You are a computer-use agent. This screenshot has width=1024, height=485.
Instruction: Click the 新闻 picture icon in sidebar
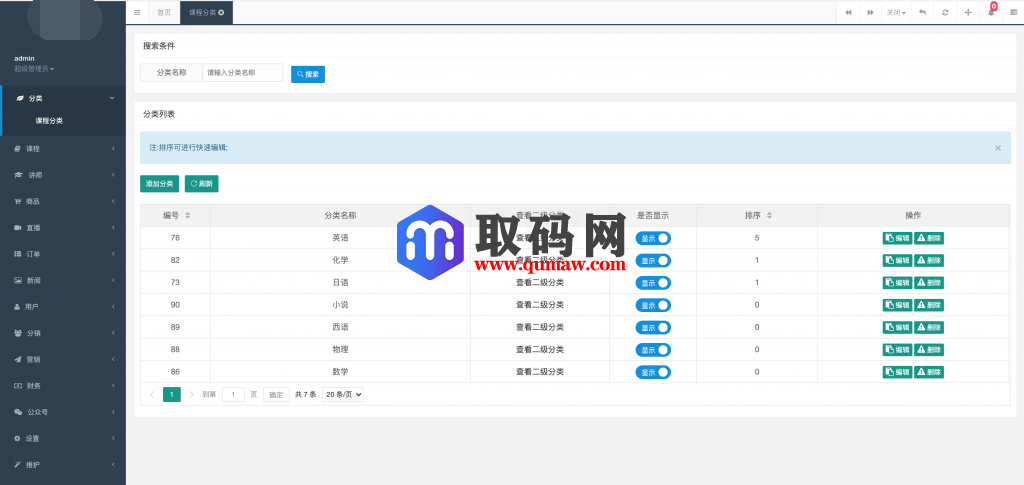tap(18, 280)
